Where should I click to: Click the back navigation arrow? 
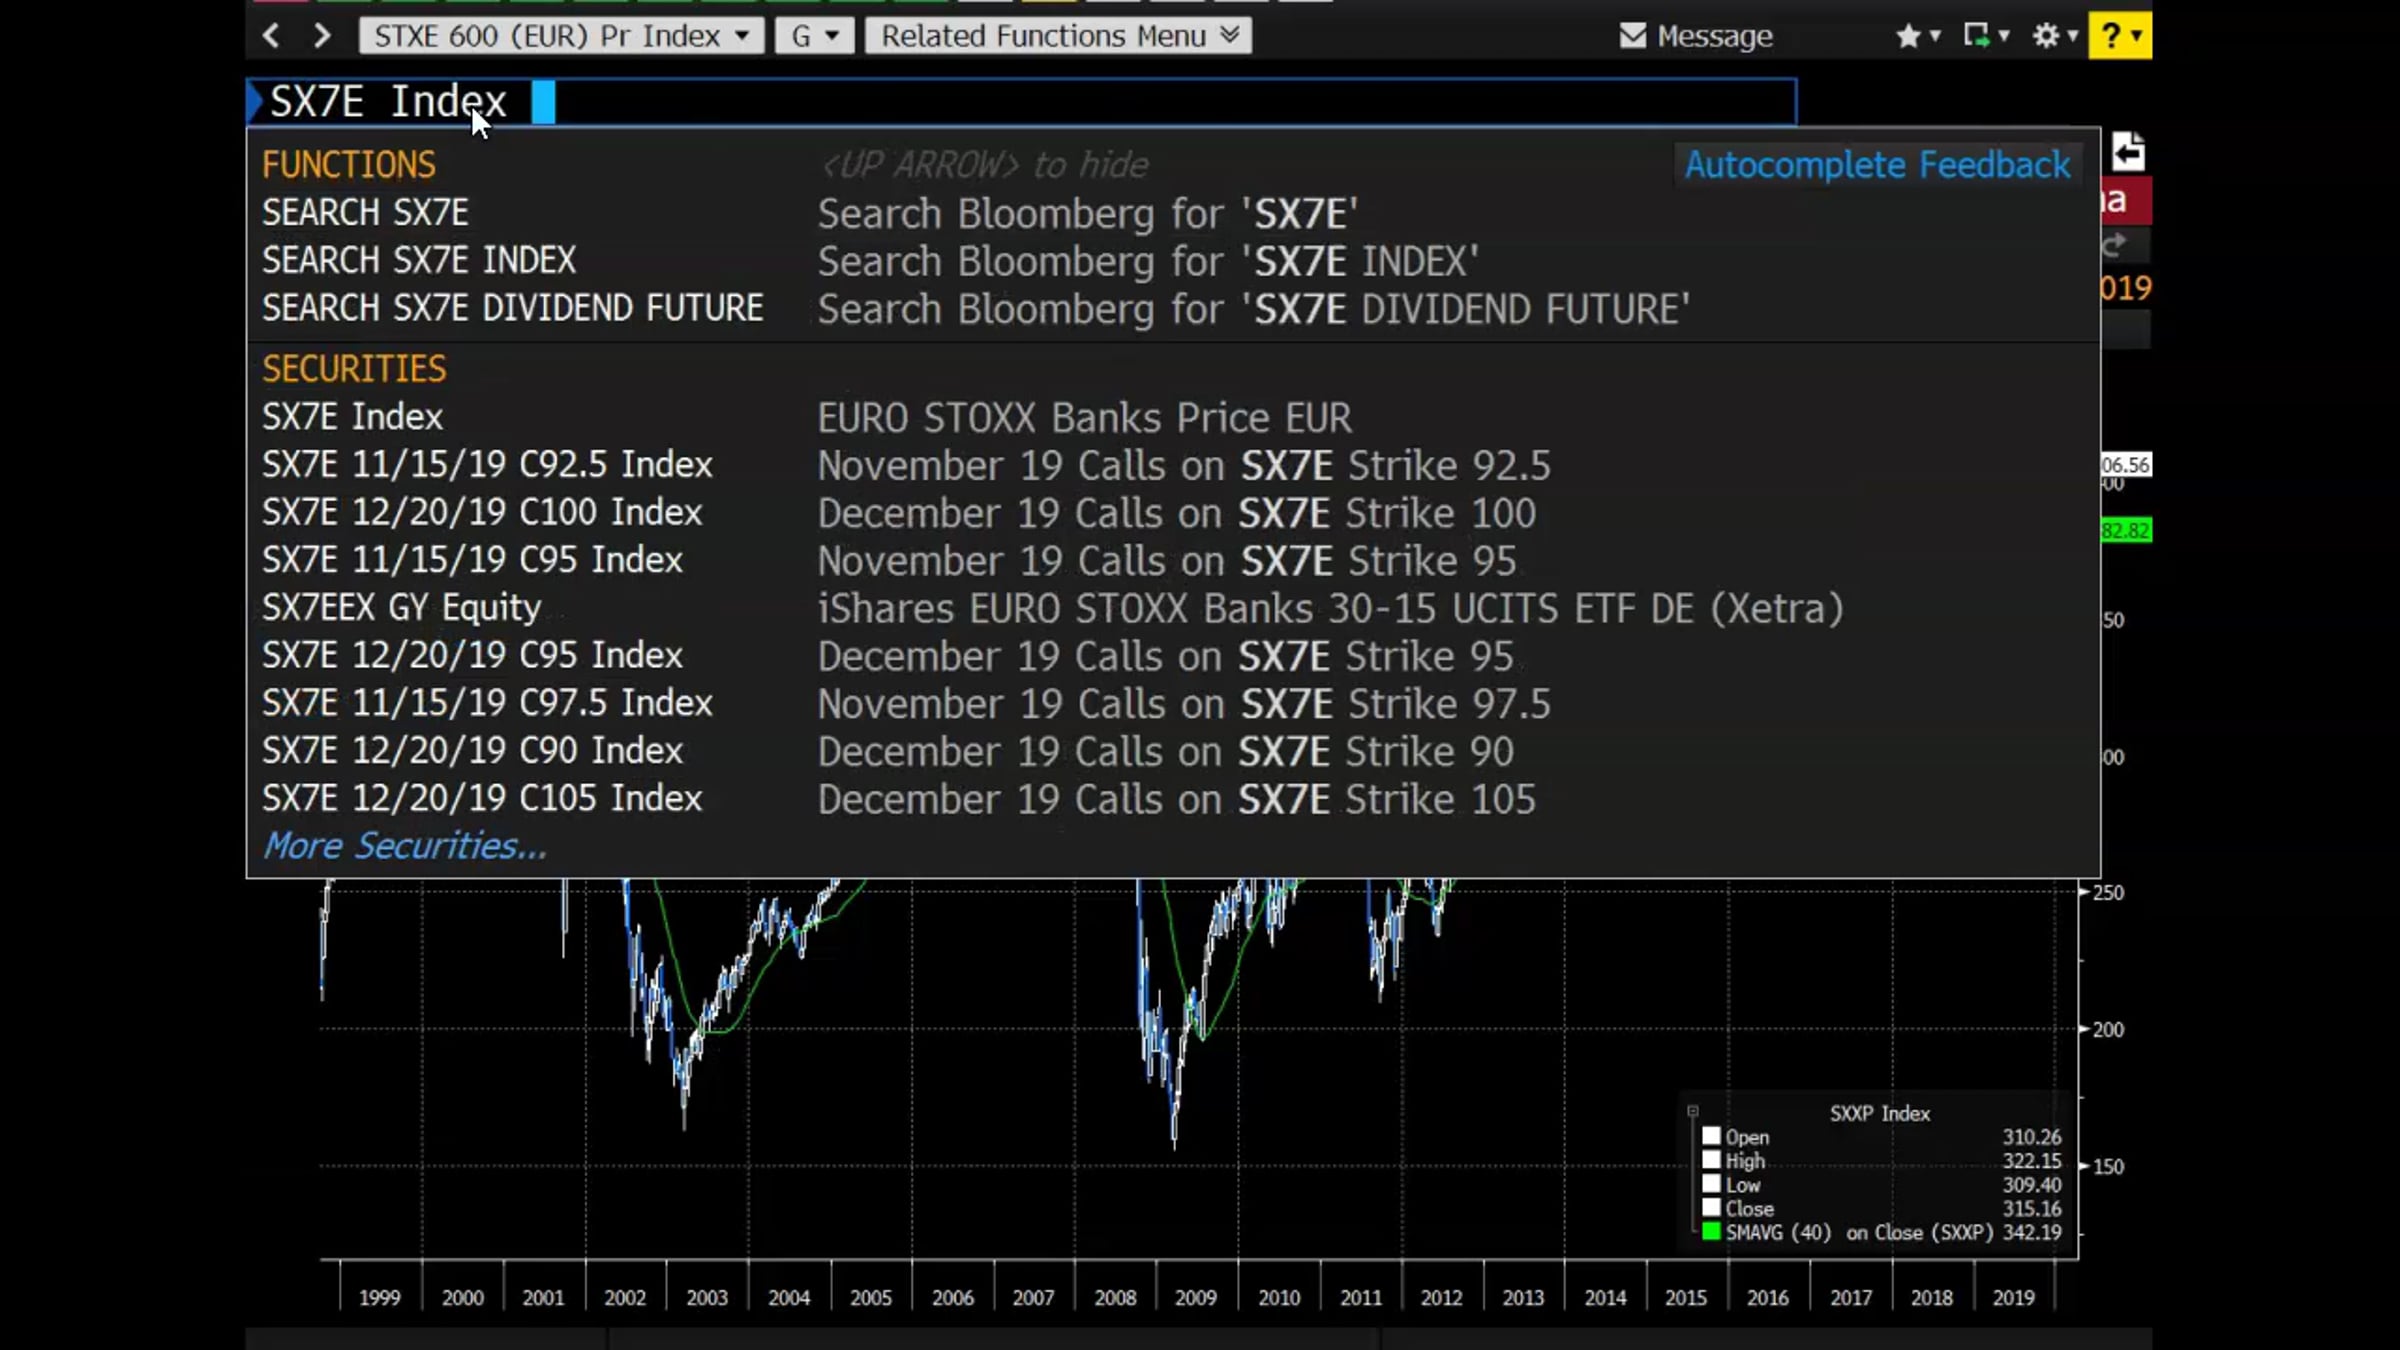(x=271, y=36)
